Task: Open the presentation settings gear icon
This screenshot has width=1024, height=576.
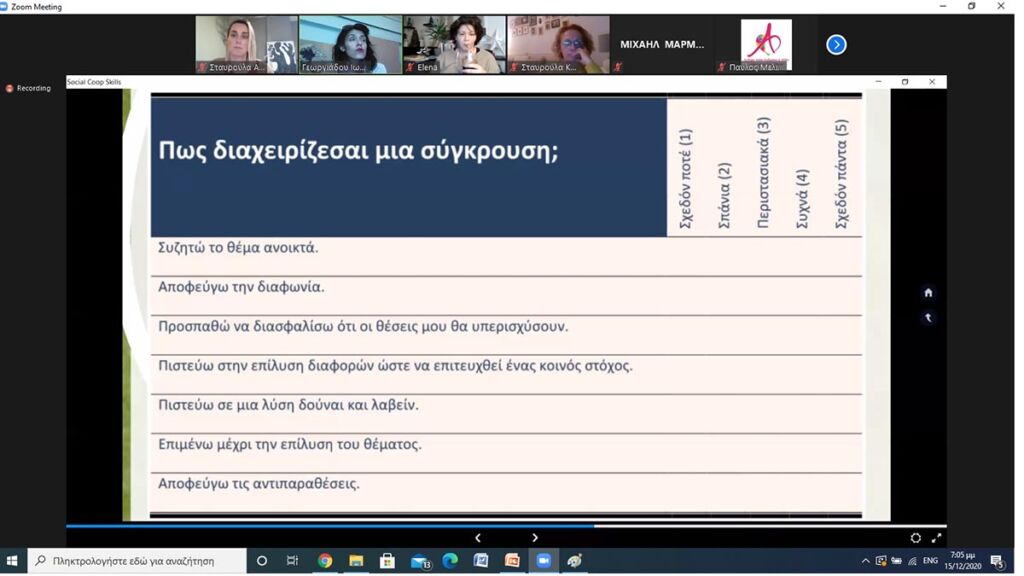Action: (915, 538)
